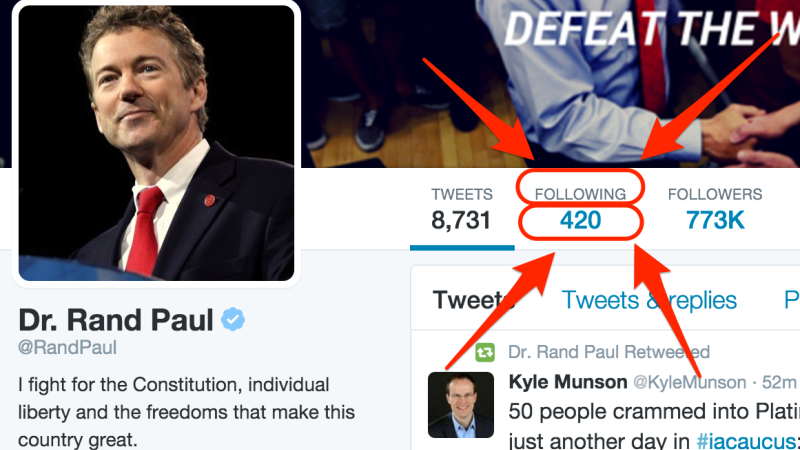Click the number 420 under Following
The height and width of the screenshot is (450, 800).
(580, 220)
